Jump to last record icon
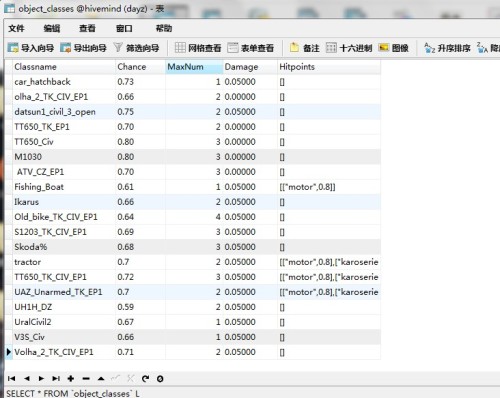500x398 pixels. click(x=56, y=379)
